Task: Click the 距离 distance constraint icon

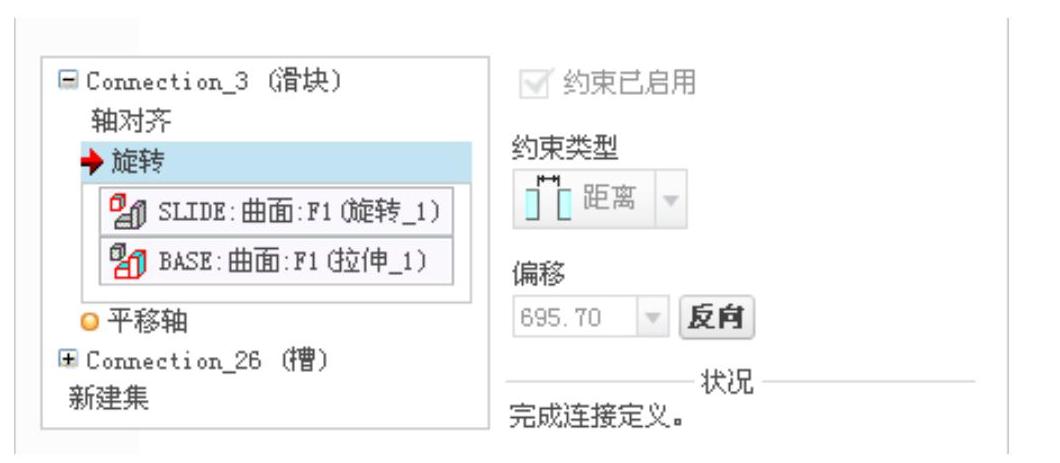Action: [548, 198]
